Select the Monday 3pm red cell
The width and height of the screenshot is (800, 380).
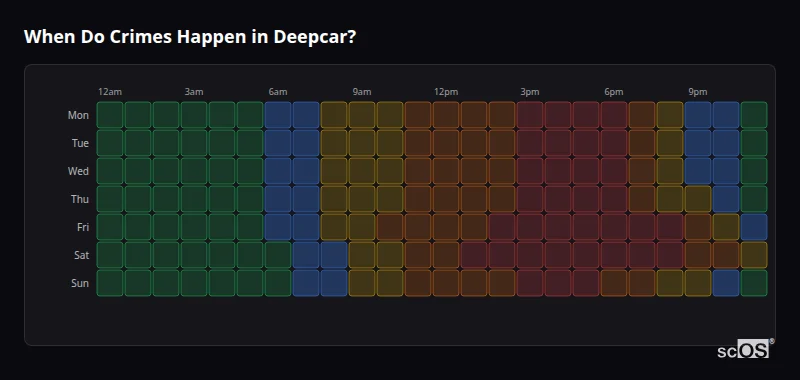(530, 115)
